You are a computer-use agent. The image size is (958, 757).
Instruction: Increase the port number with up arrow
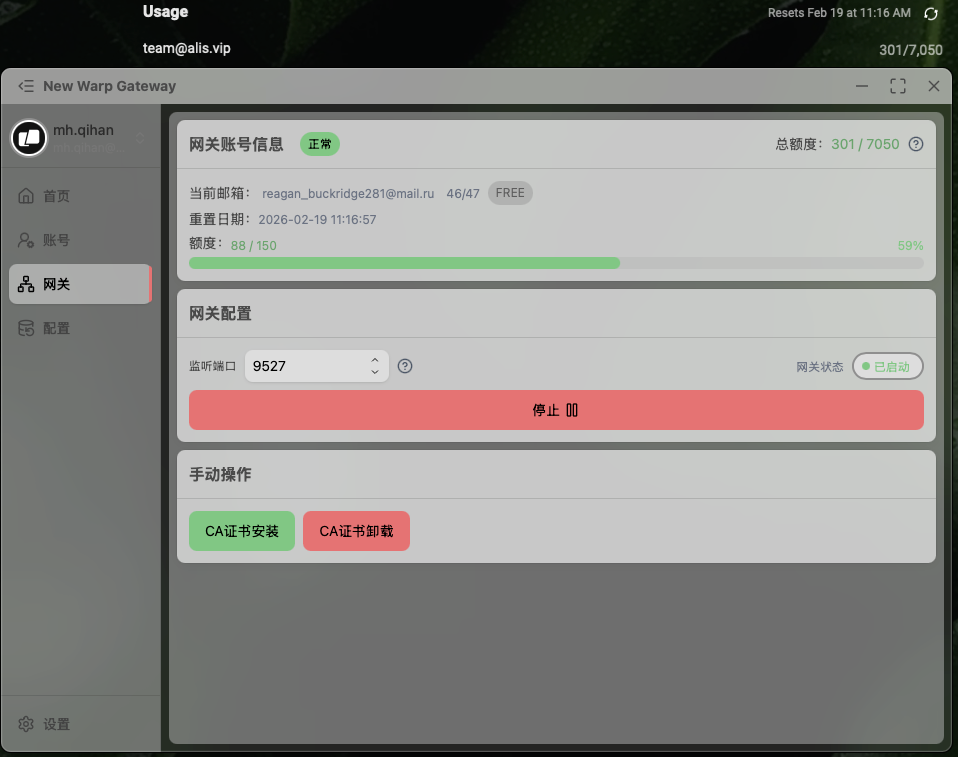pyautogui.click(x=375, y=360)
